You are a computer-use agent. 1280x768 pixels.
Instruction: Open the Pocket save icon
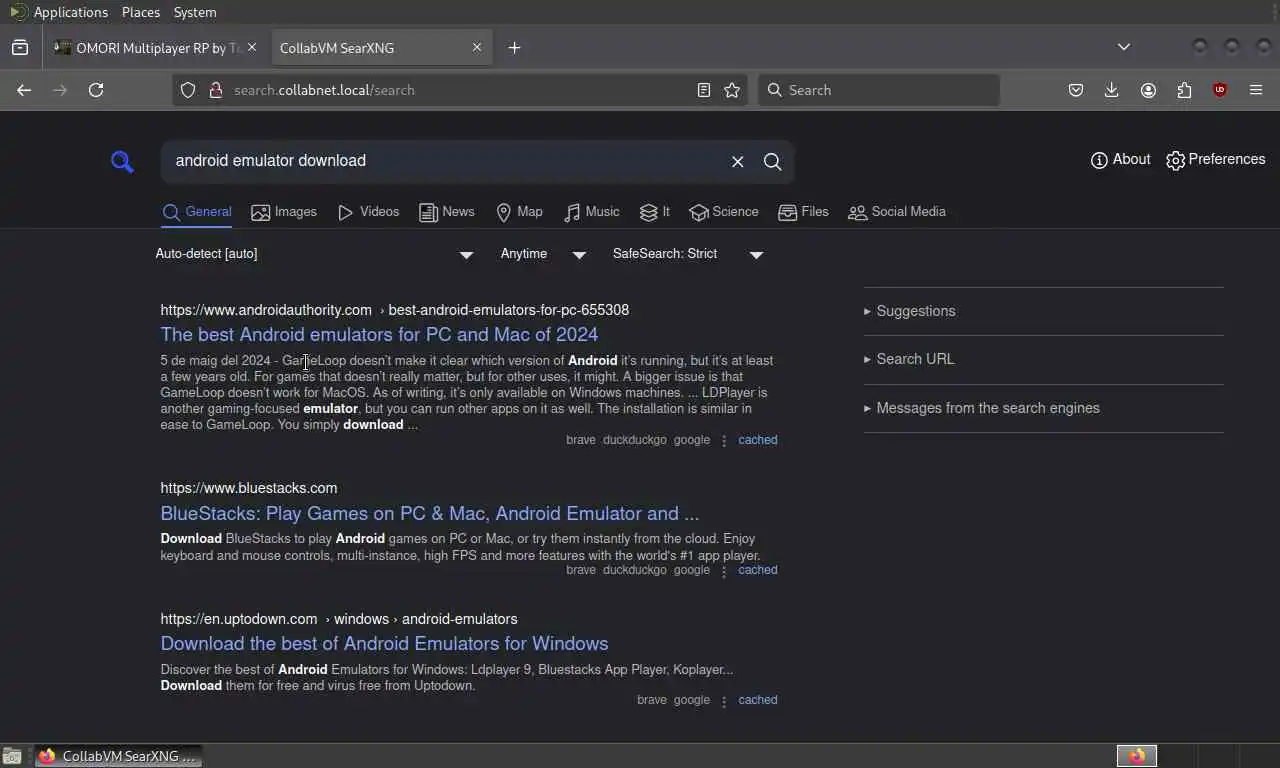1076,90
